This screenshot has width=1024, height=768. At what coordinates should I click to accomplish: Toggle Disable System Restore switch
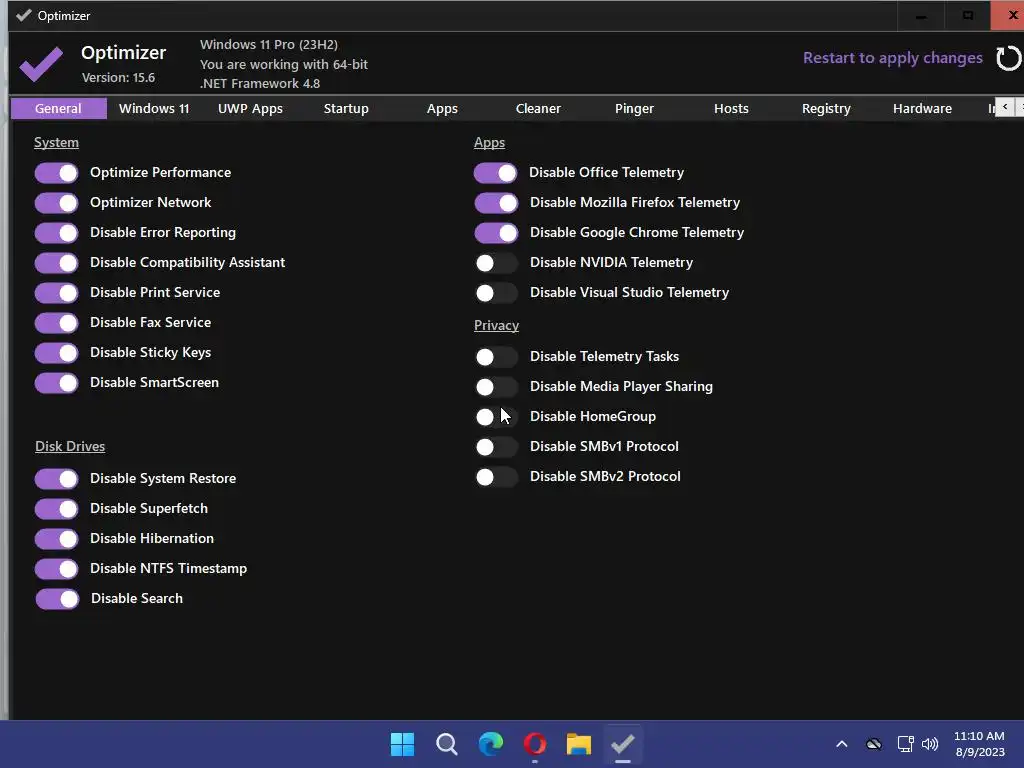57,479
